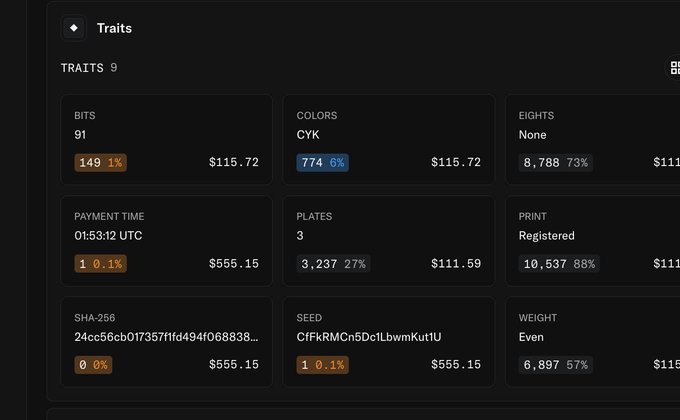Open the Weight Even trait card
Screen dimensions: 680x420
(593, 342)
